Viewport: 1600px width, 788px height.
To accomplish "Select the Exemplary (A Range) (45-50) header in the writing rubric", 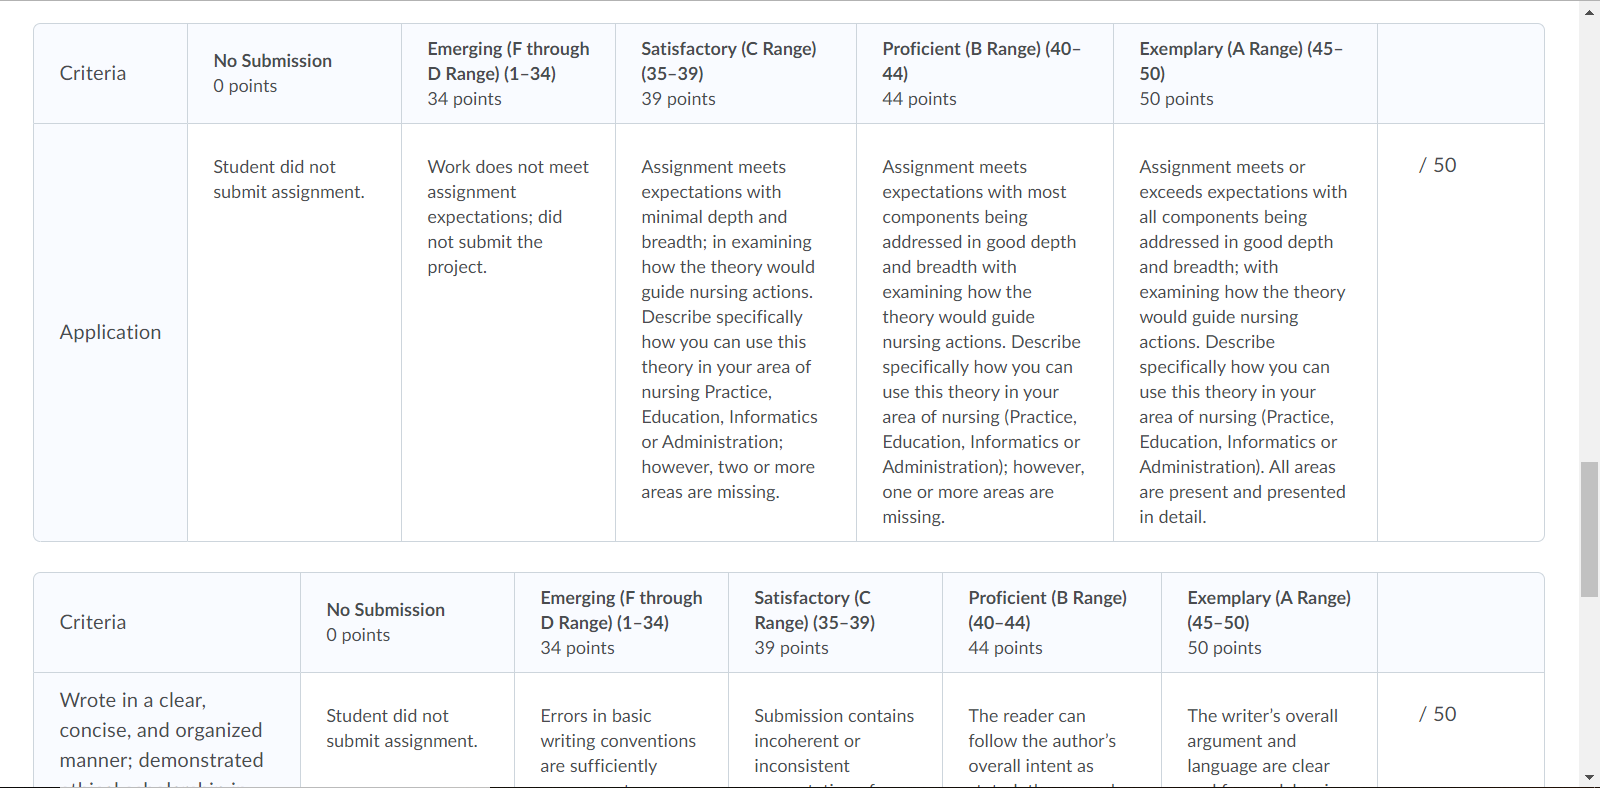I will [x=1269, y=623].
